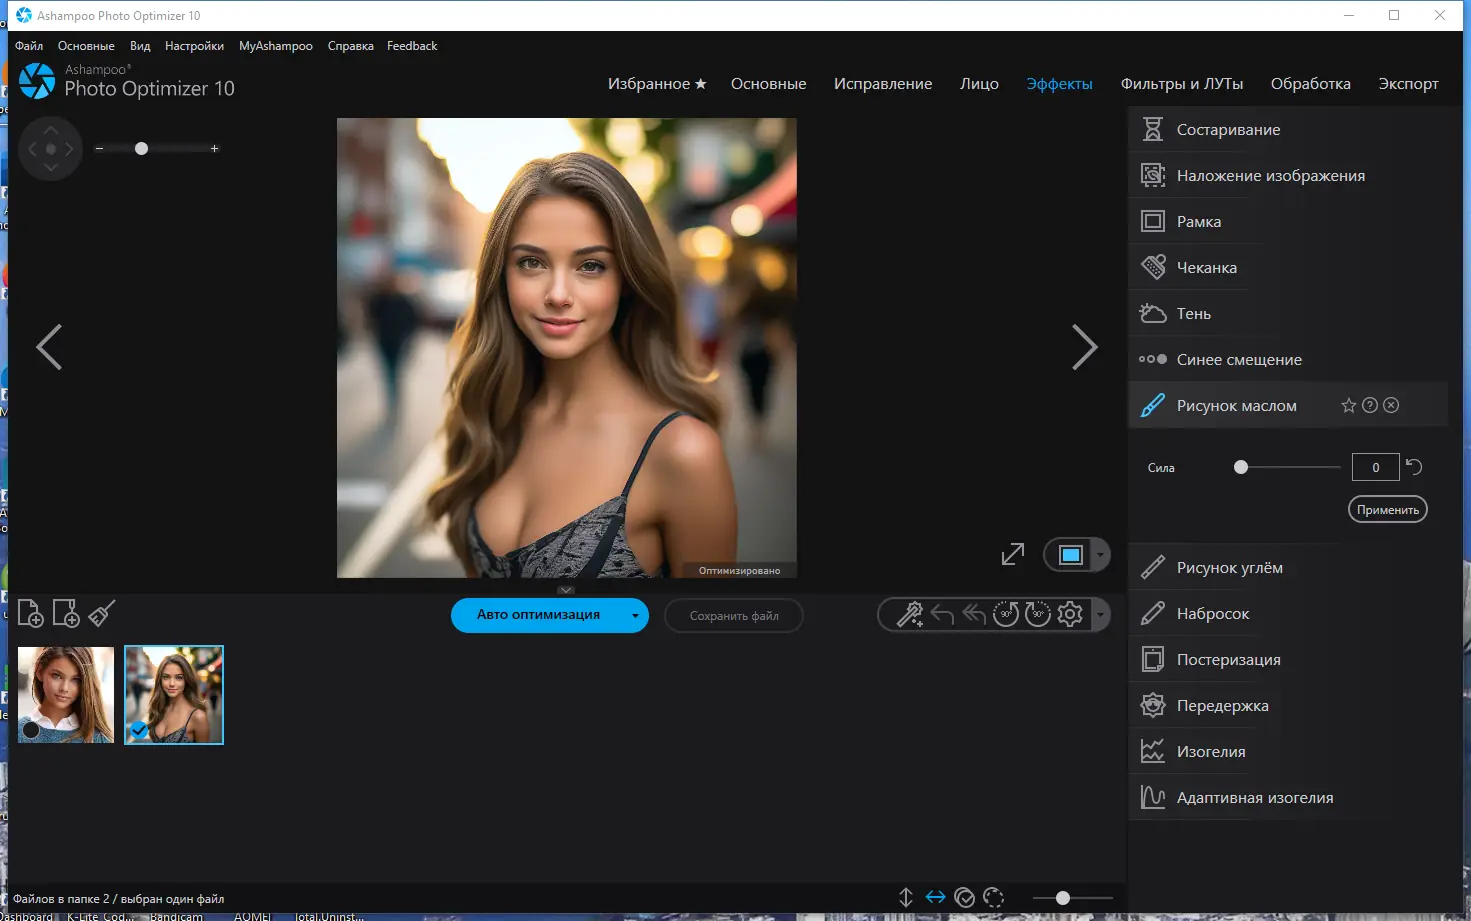Click the gear settings icon in the toolbar

[x=1070, y=614]
